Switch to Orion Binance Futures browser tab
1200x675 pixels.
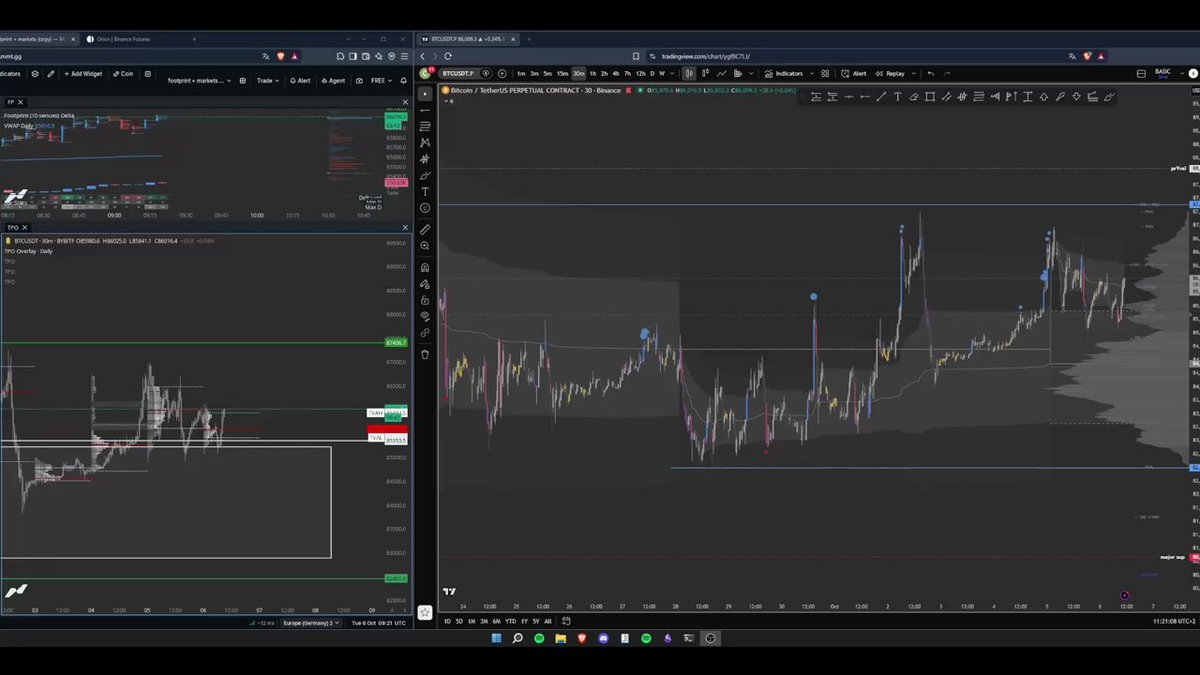click(x=120, y=39)
